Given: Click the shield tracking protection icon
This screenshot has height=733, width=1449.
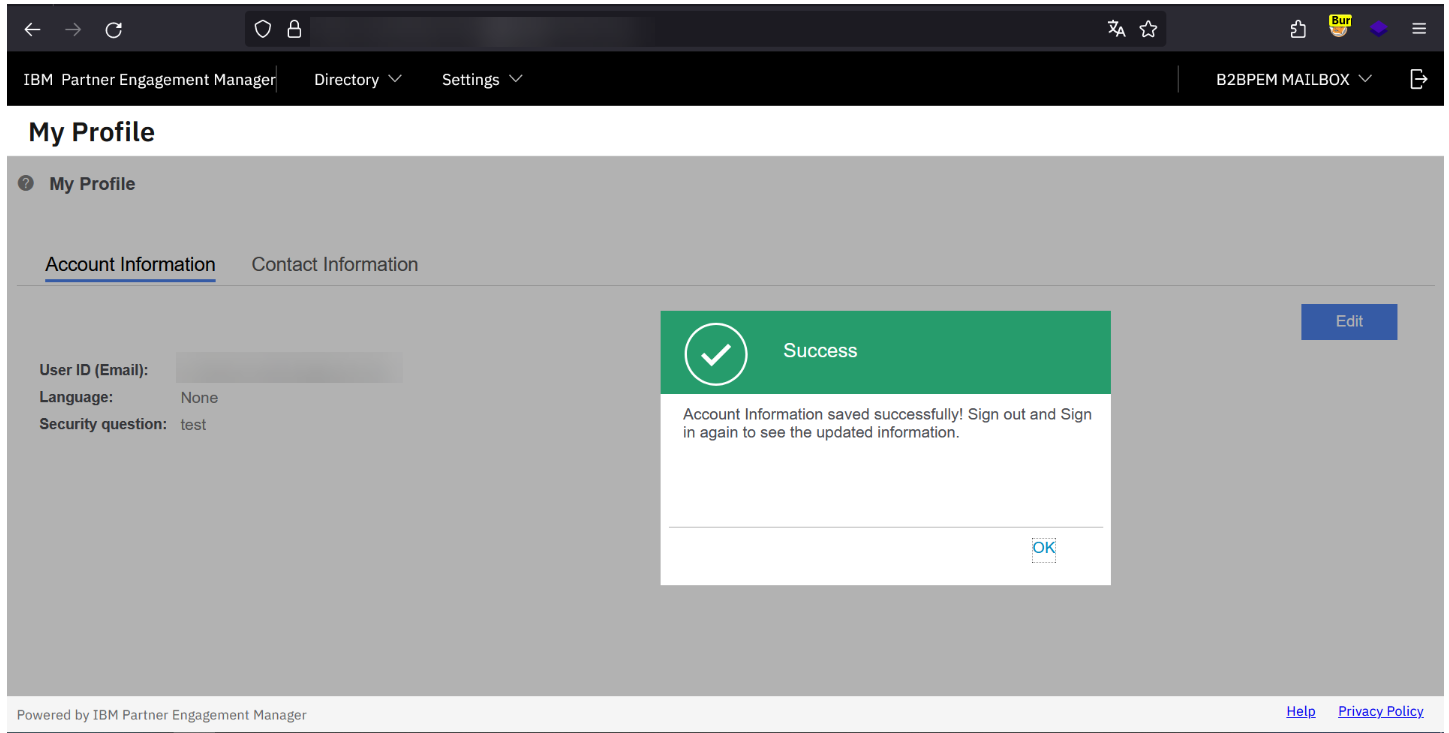Looking at the screenshot, I should 262,29.
